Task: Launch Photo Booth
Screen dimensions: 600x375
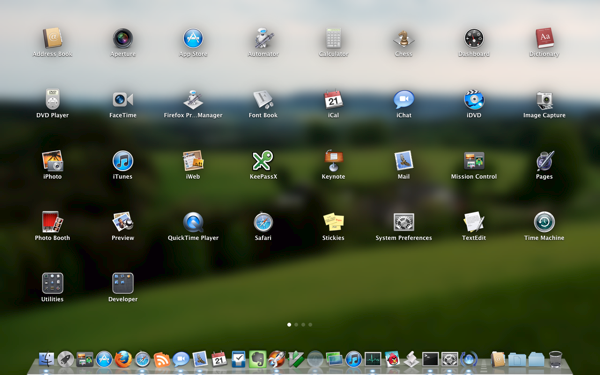Action: [x=52, y=222]
